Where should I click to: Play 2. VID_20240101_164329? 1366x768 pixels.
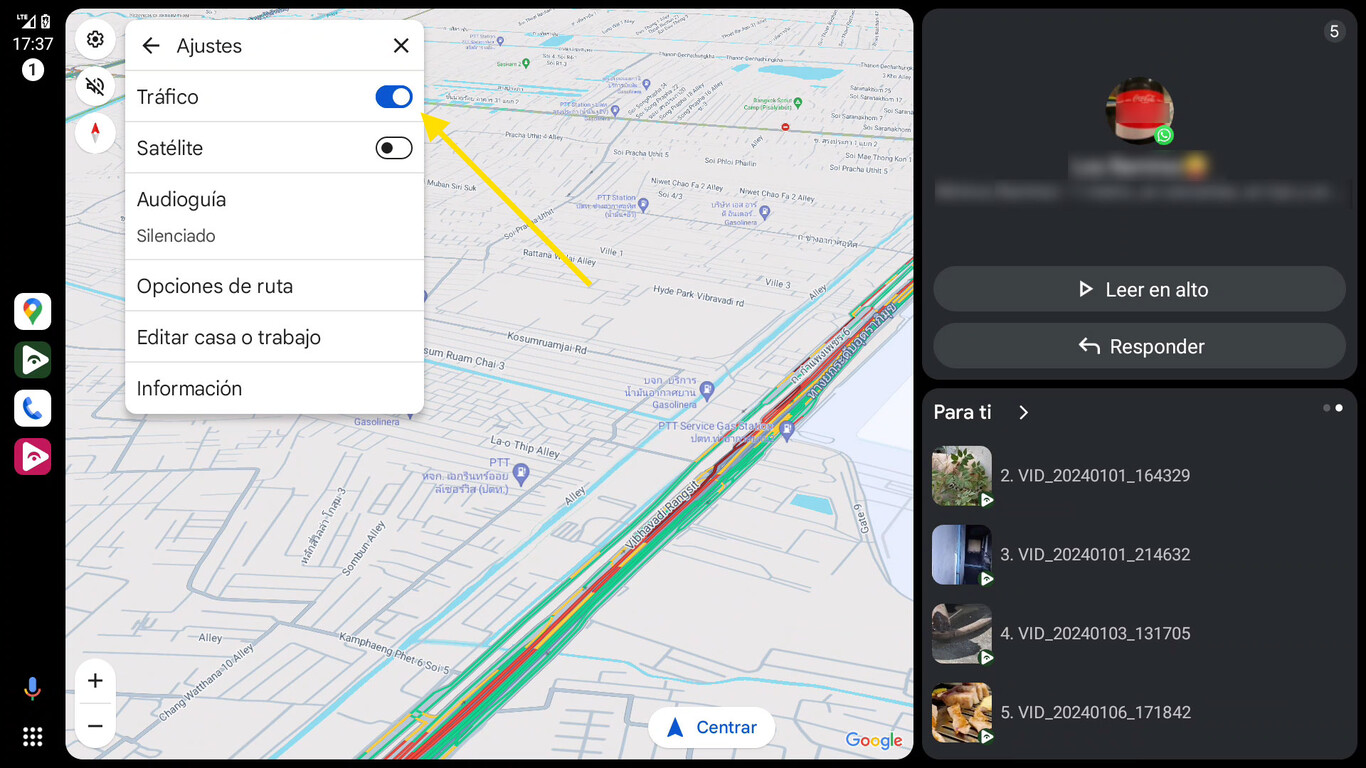pyautogui.click(x=1139, y=476)
